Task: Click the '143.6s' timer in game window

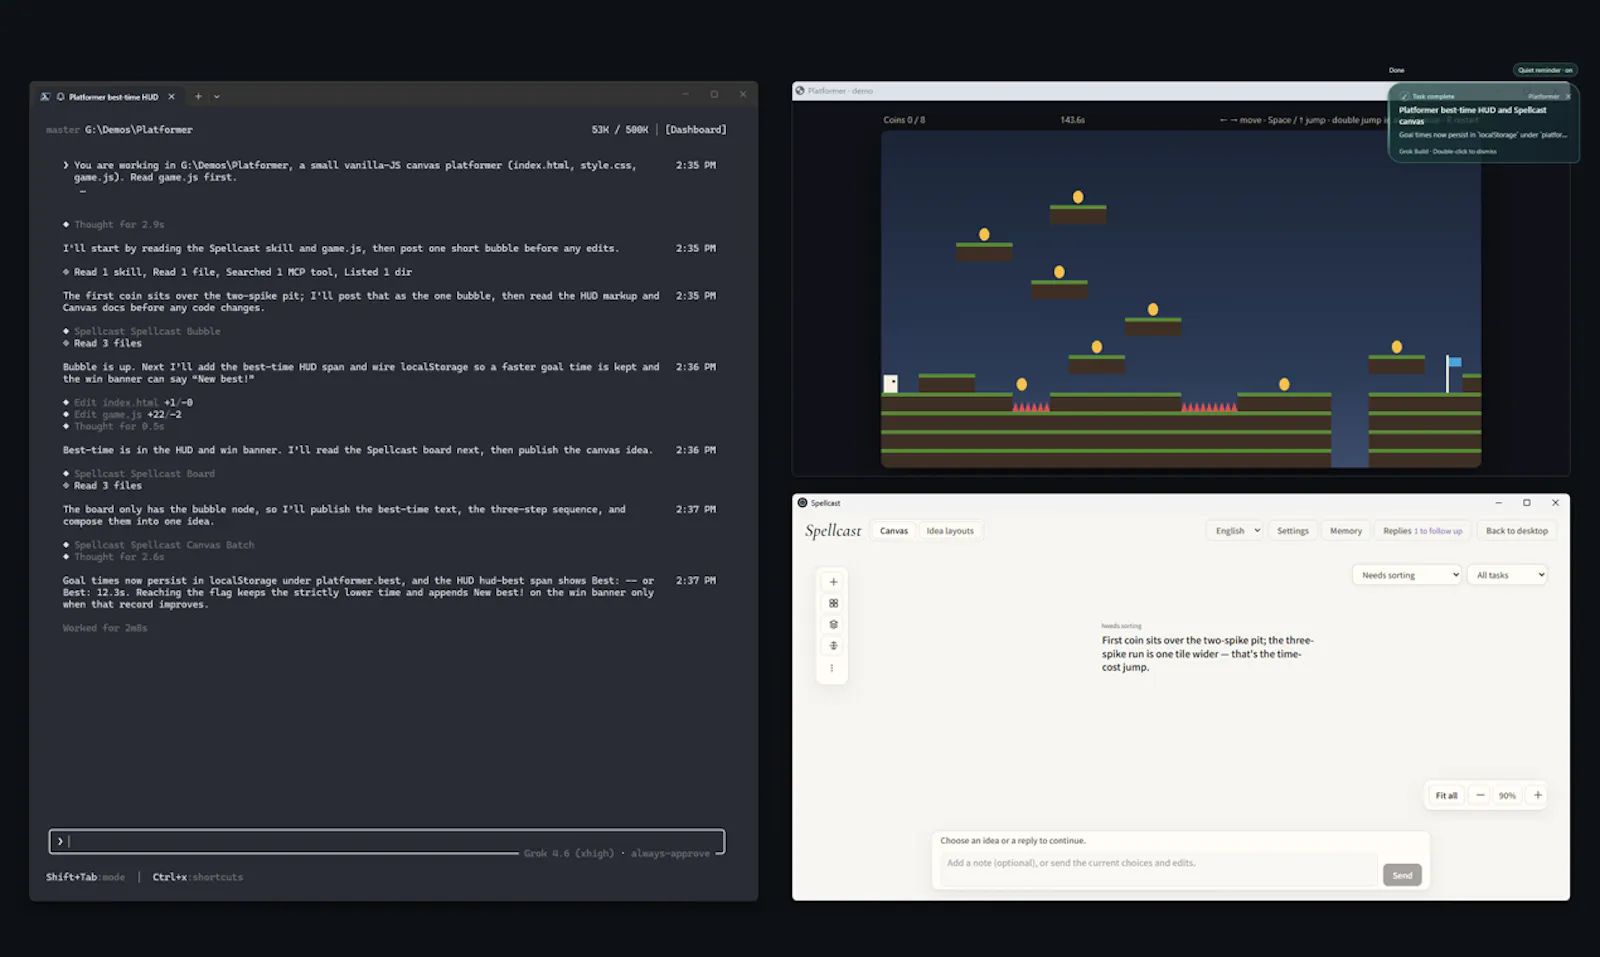Action: click(1072, 120)
